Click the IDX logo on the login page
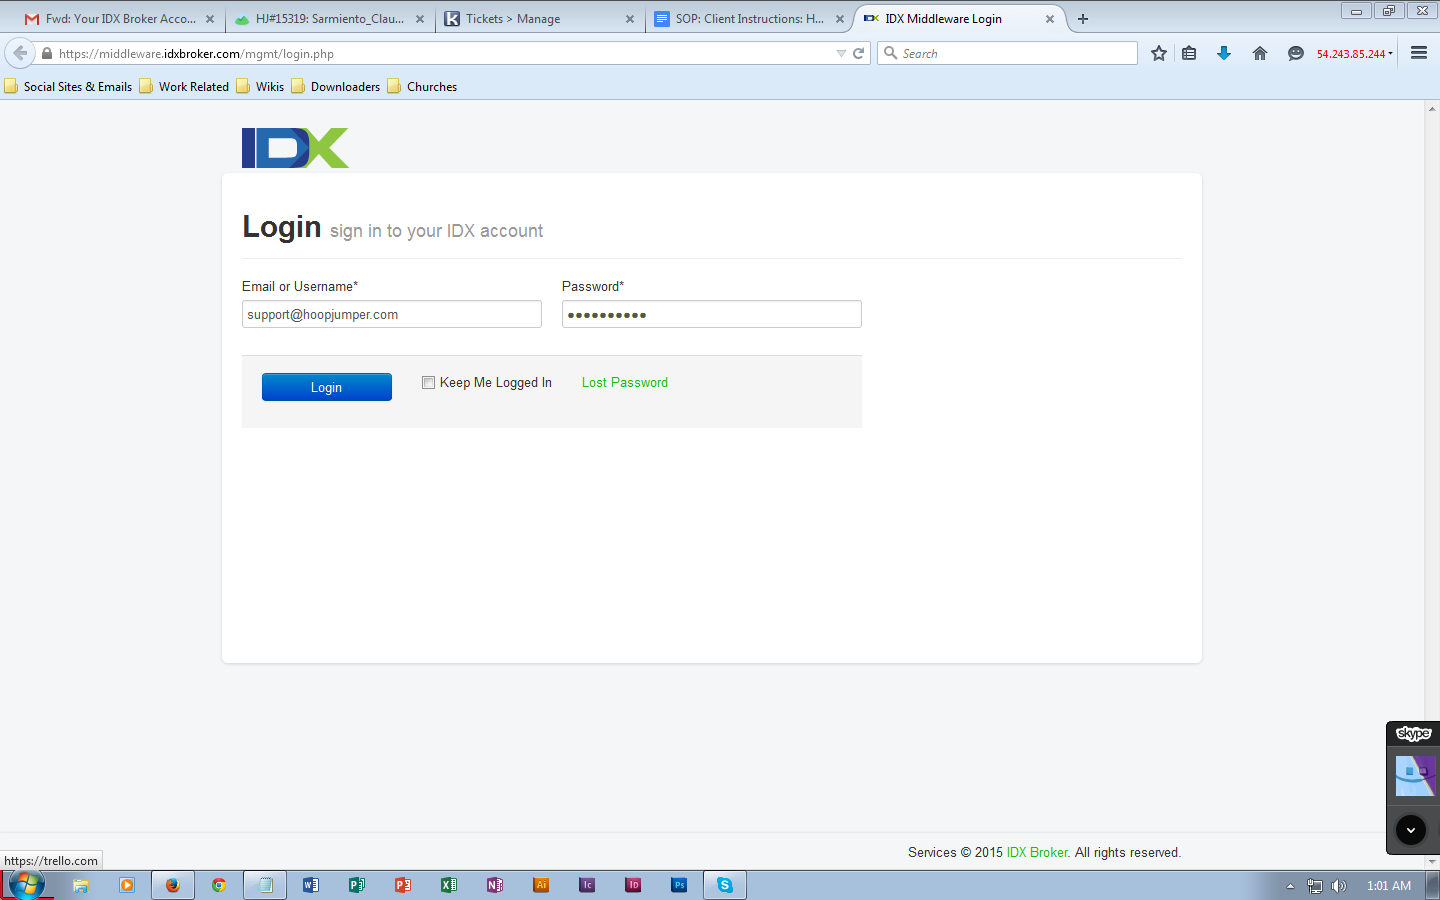This screenshot has width=1440, height=900. click(x=294, y=146)
